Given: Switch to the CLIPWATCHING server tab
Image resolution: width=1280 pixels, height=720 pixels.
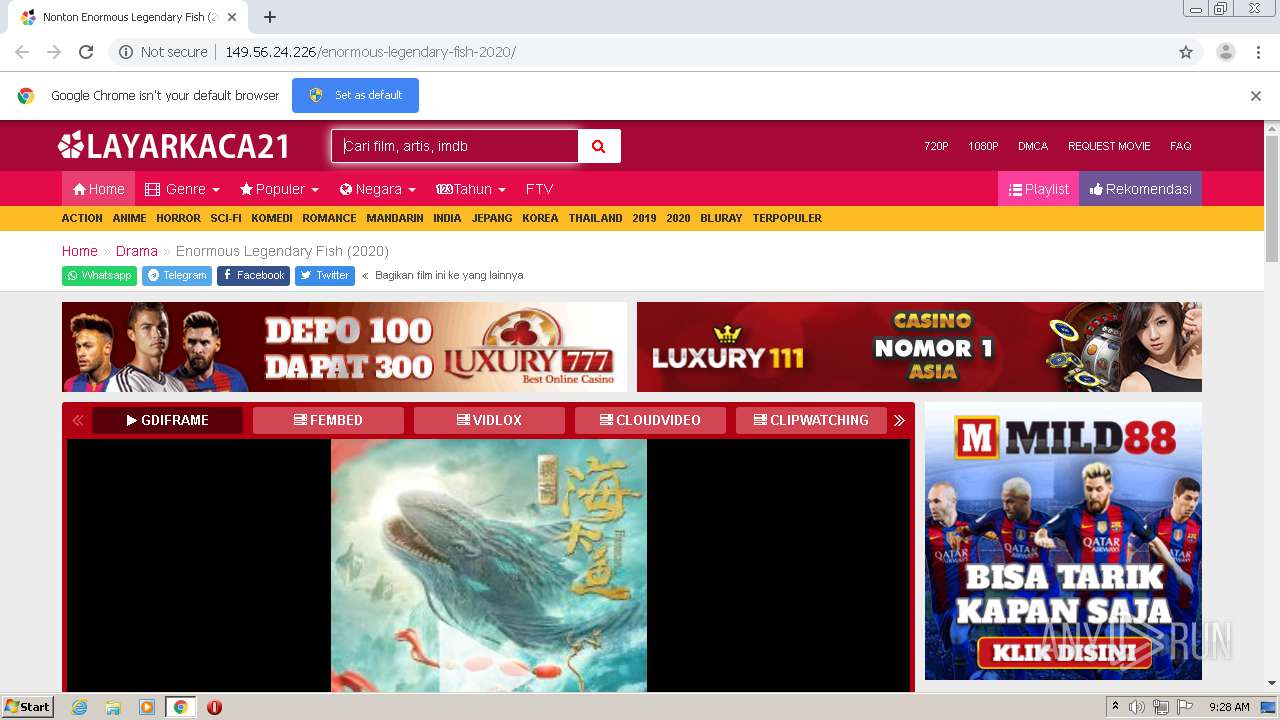Looking at the screenshot, I should click(x=811, y=420).
